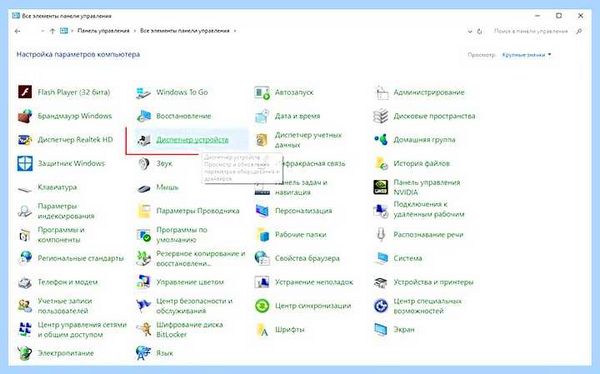Open the Резервное копирование и восстановление icon

(x=144, y=258)
